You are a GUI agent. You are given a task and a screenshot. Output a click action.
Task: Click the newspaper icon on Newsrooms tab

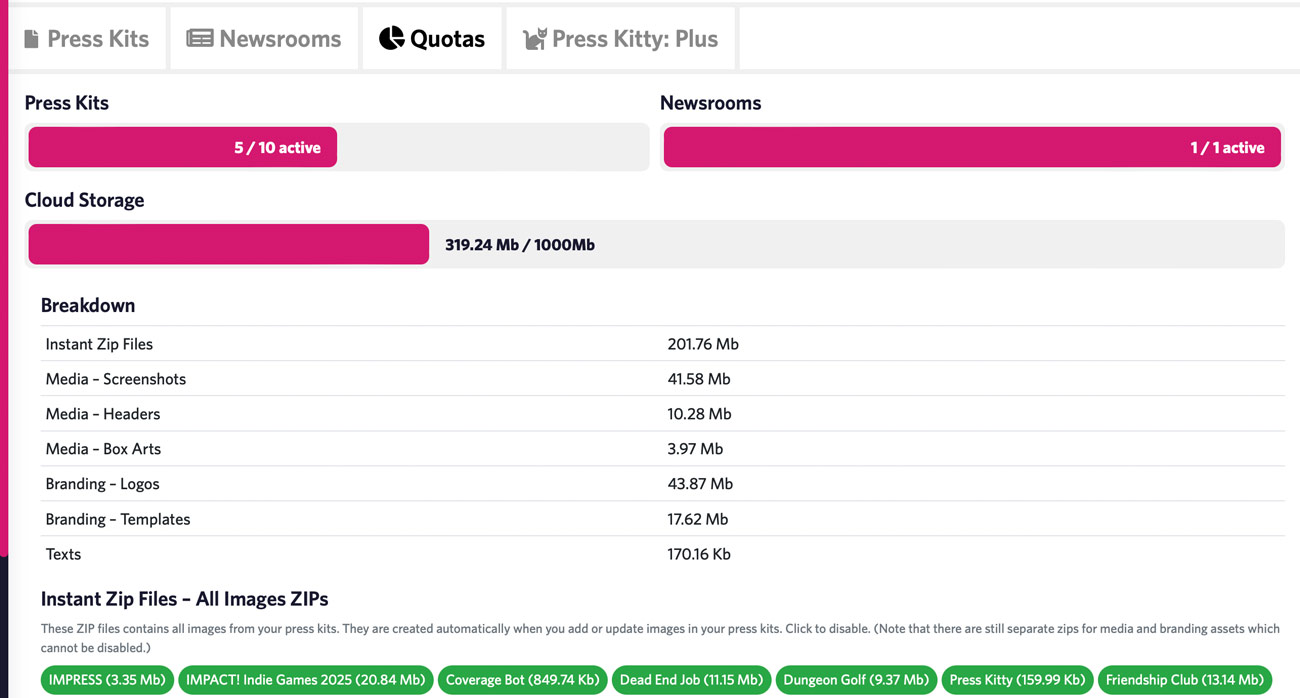[201, 38]
